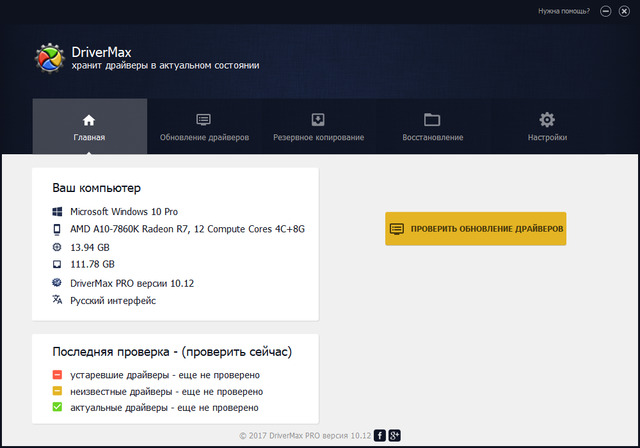Image resolution: width=640 pixels, height=448 pixels.
Task: Click the disk icon beside 111.78 GB
Action: point(56,265)
